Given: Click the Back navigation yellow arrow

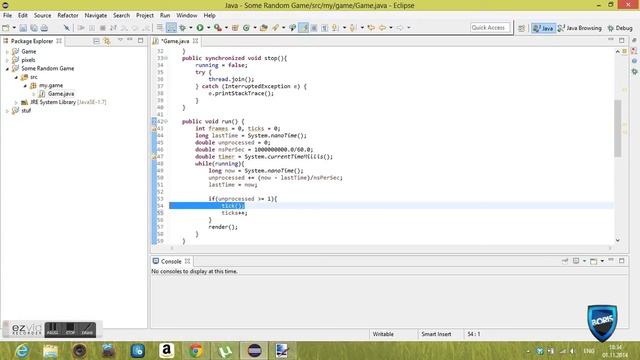Looking at the screenshot, I should tap(382, 28).
